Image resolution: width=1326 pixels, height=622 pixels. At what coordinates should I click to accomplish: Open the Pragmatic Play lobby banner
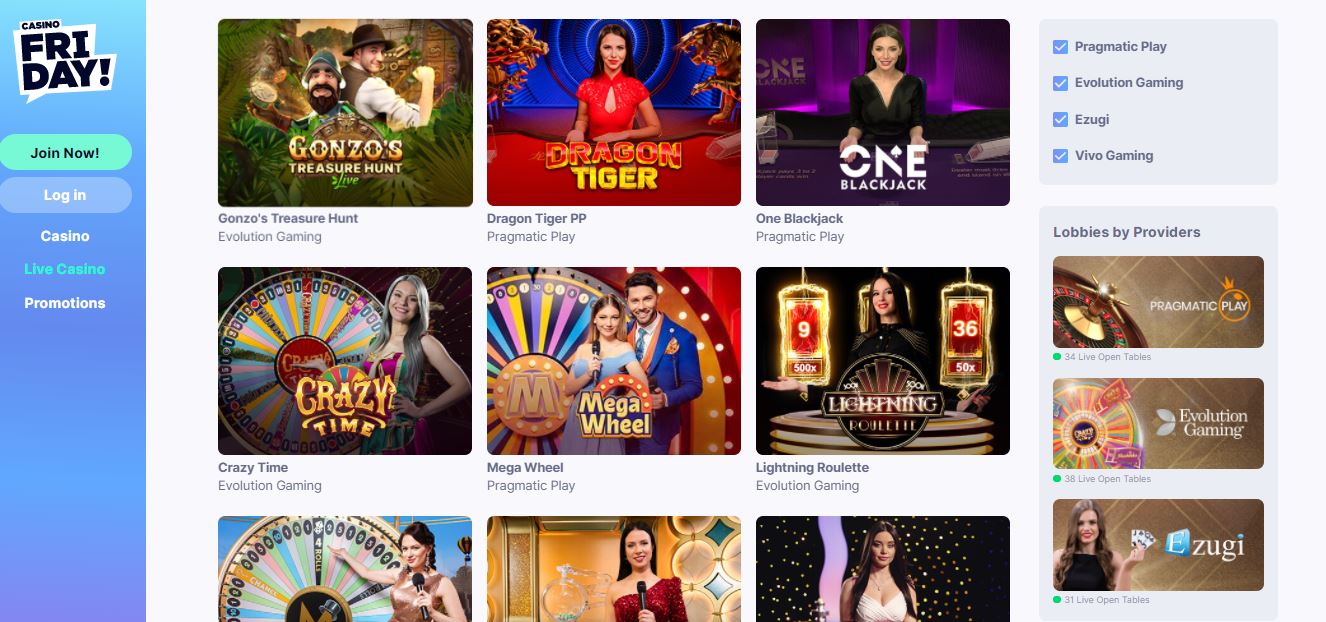[x=1158, y=302]
